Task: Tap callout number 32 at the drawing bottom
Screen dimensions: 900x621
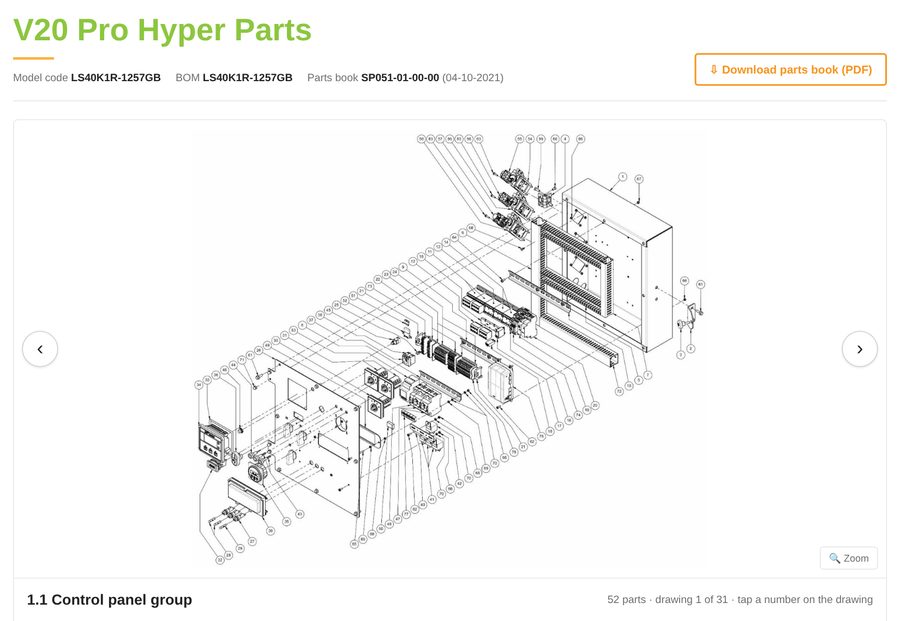Action: coord(220,560)
